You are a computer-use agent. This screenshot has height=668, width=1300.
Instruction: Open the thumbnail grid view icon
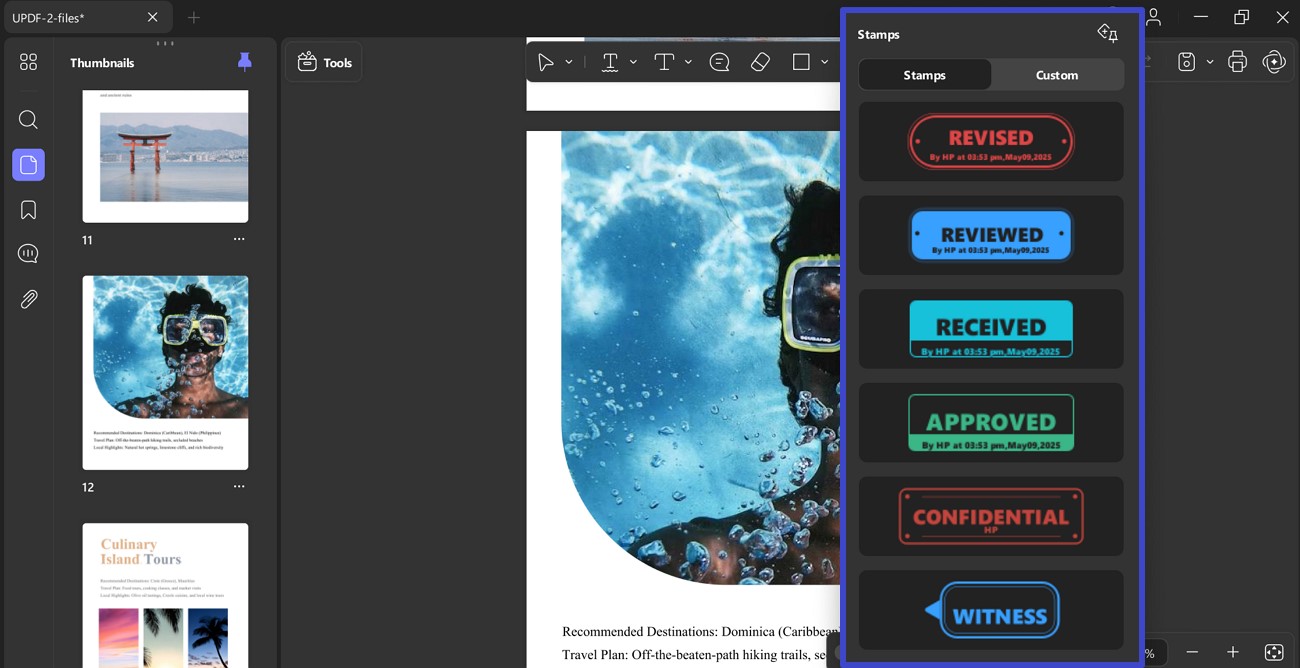point(28,62)
